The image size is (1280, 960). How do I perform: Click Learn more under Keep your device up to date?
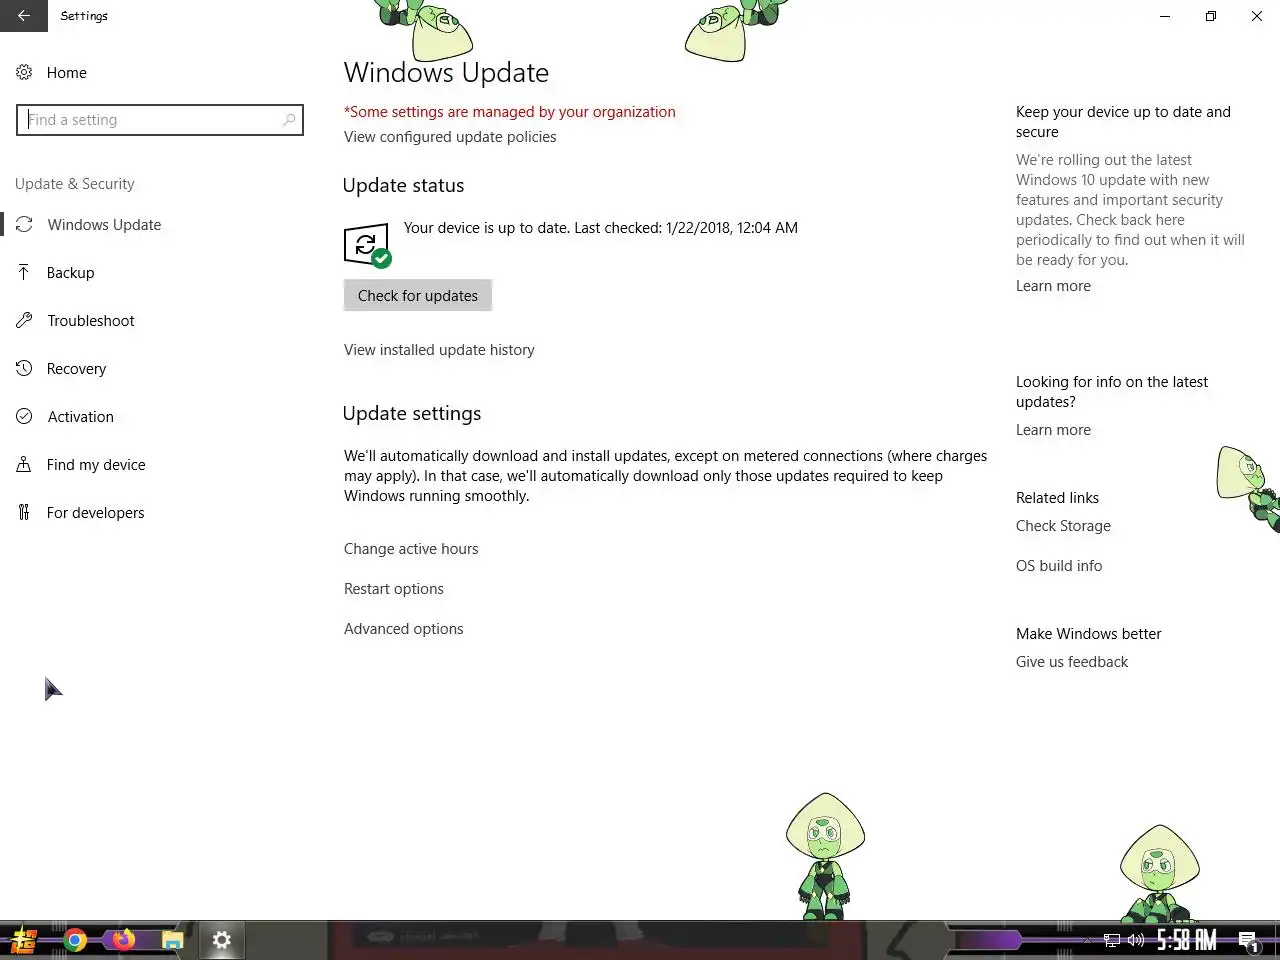[x=1053, y=286]
